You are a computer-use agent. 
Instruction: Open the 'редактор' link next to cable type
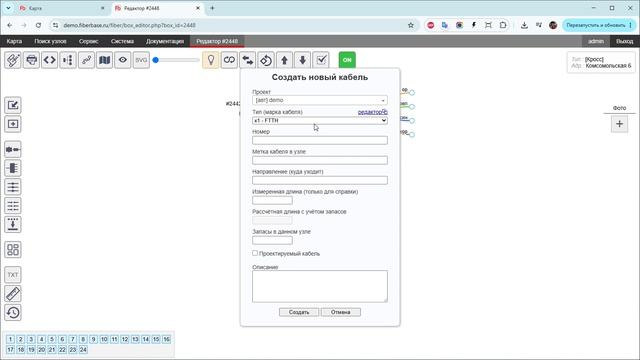click(372, 112)
